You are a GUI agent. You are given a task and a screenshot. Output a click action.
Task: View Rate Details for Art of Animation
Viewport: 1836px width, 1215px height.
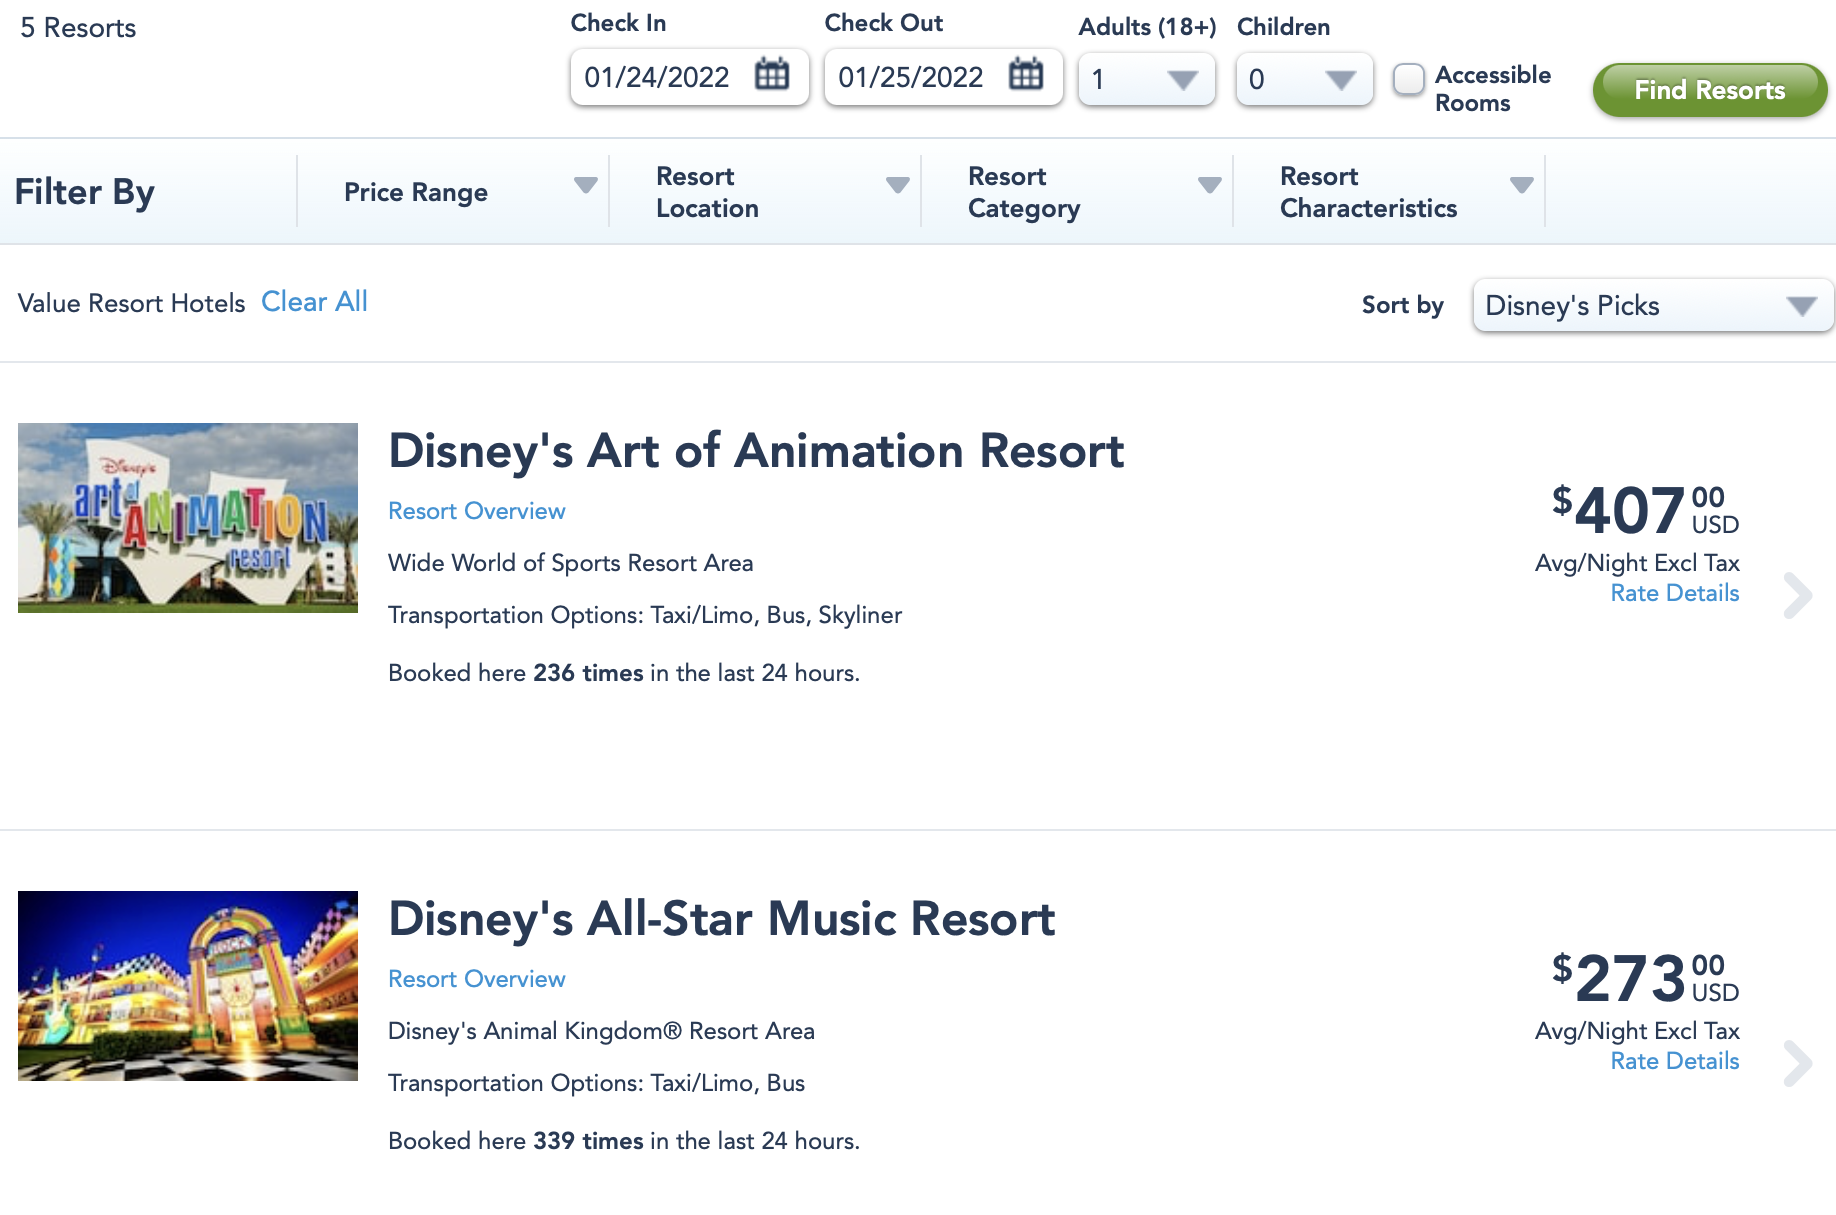point(1674,593)
